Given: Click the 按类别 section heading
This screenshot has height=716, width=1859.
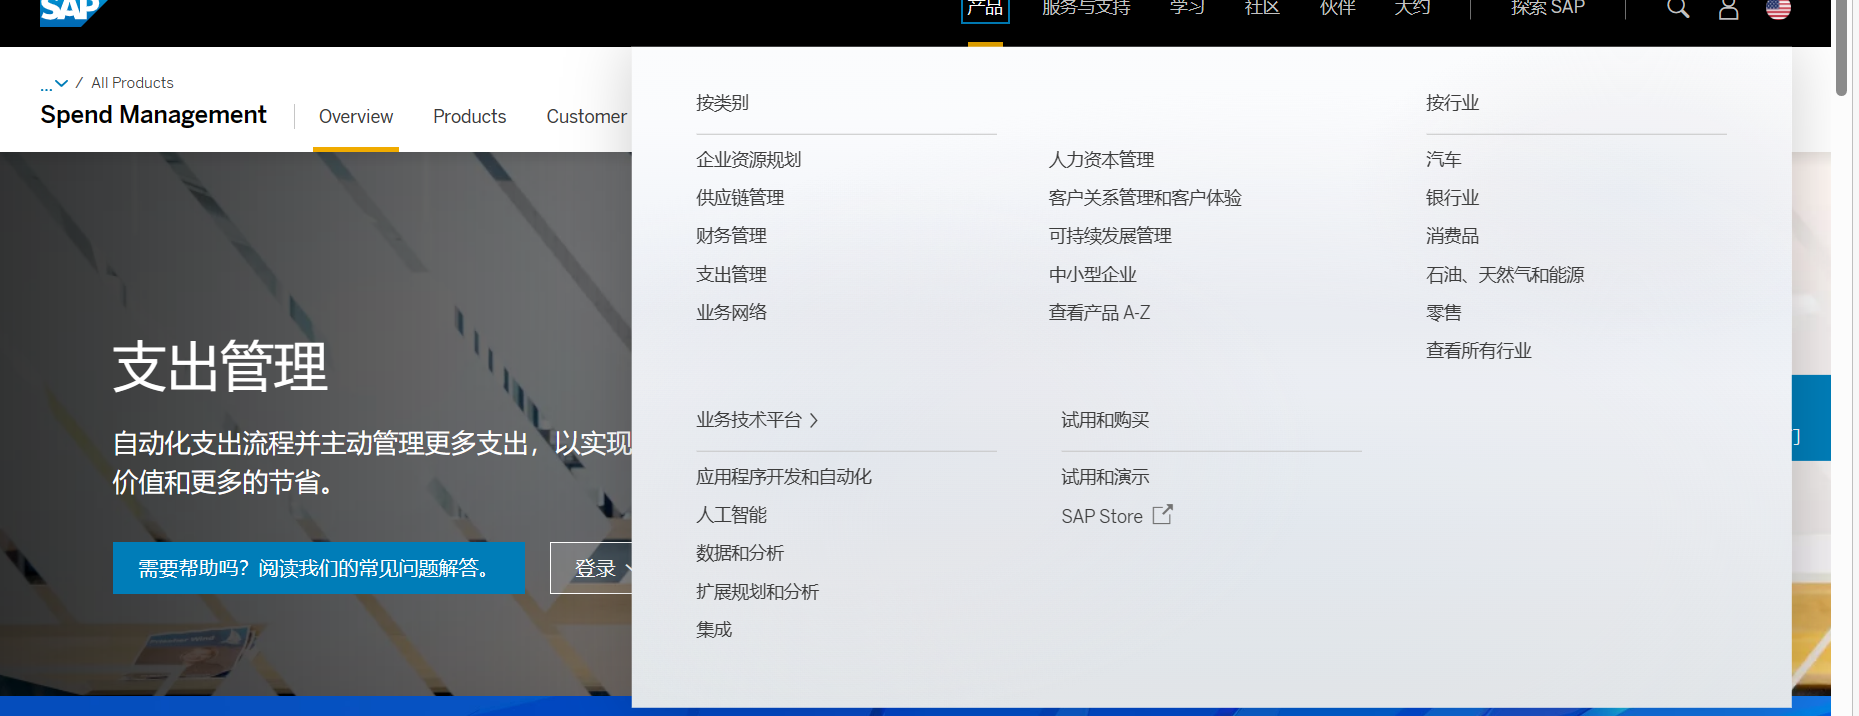Looking at the screenshot, I should [x=722, y=103].
